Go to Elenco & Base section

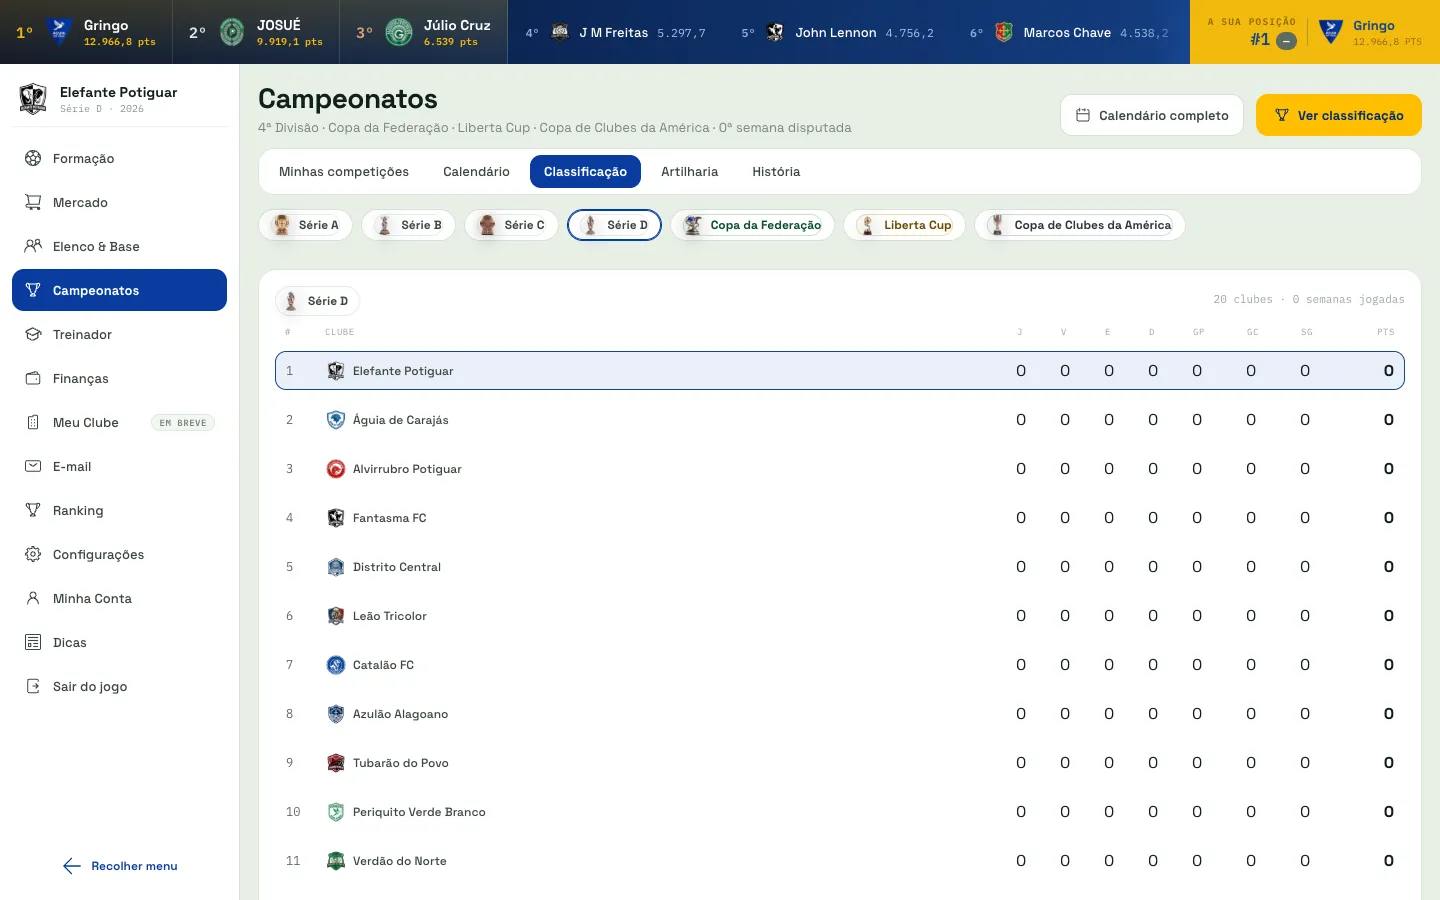pos(119,246)
